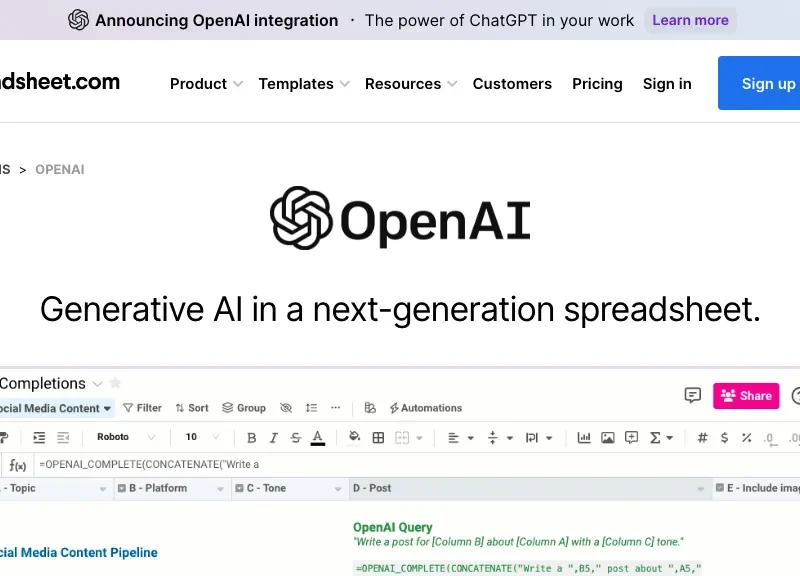Screen dimensions: 800x576
Task: Click the Social Media Content Pipeline cell
Action: click(x=79, y=553)
